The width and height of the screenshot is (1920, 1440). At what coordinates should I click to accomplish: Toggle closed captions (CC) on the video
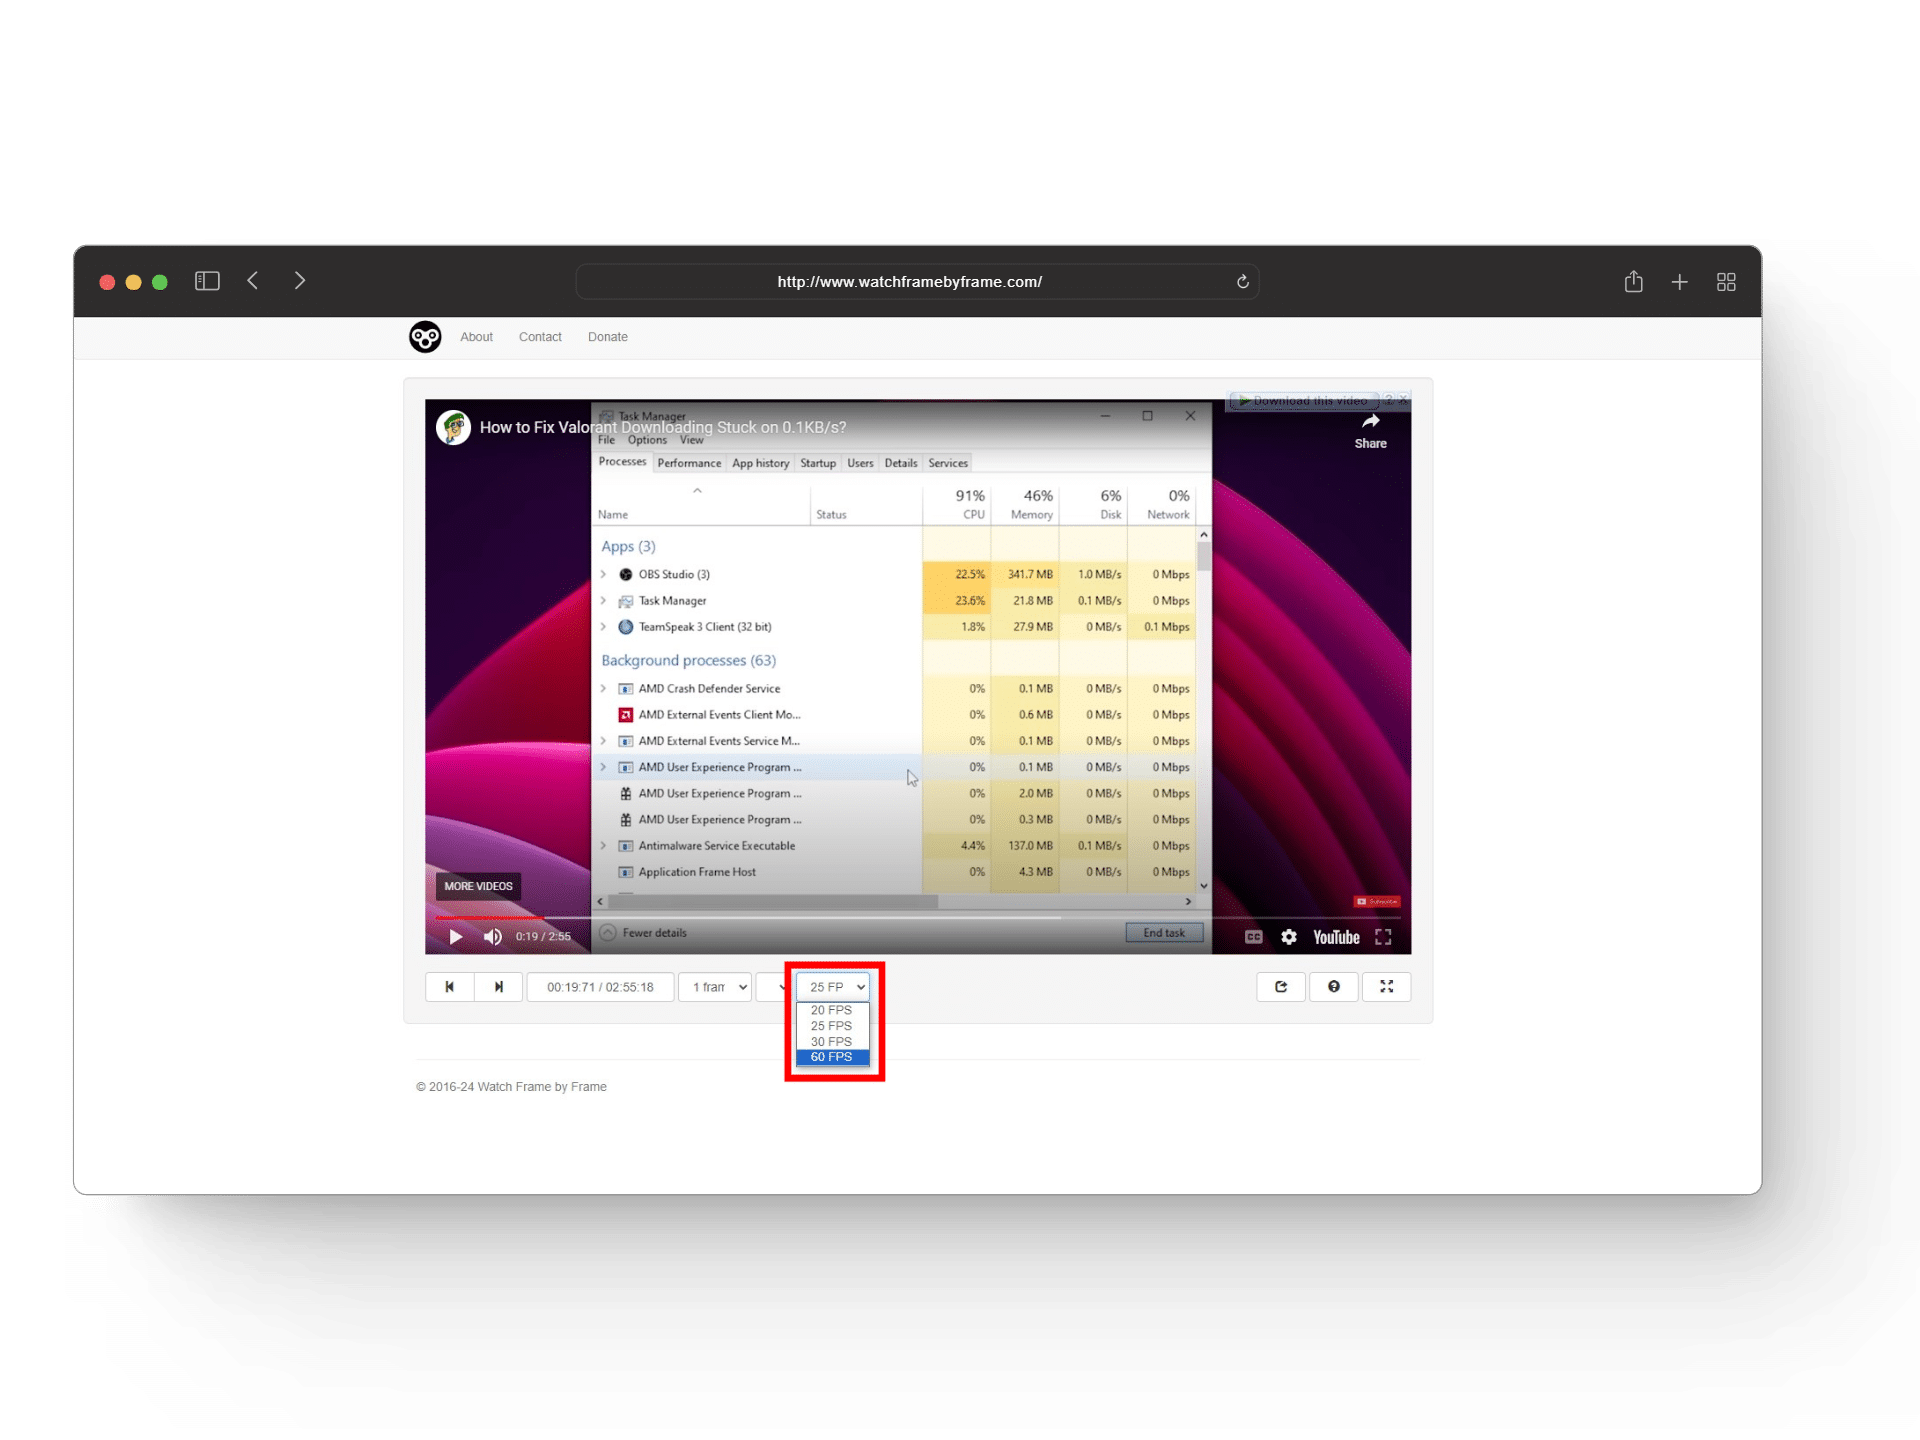[1253, 937]
